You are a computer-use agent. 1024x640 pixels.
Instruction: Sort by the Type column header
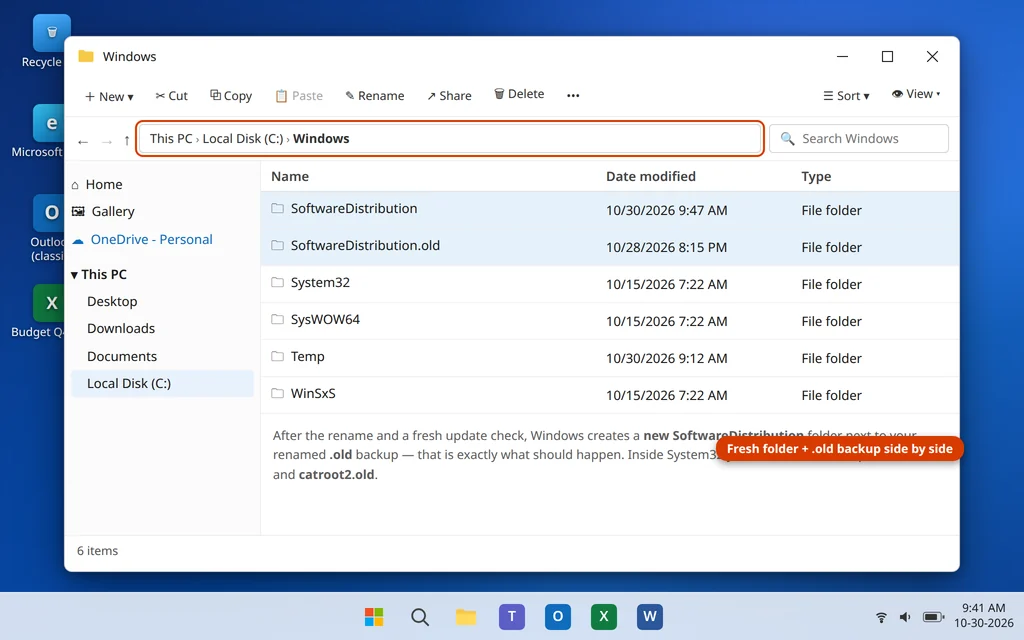(x=816, y=176)
